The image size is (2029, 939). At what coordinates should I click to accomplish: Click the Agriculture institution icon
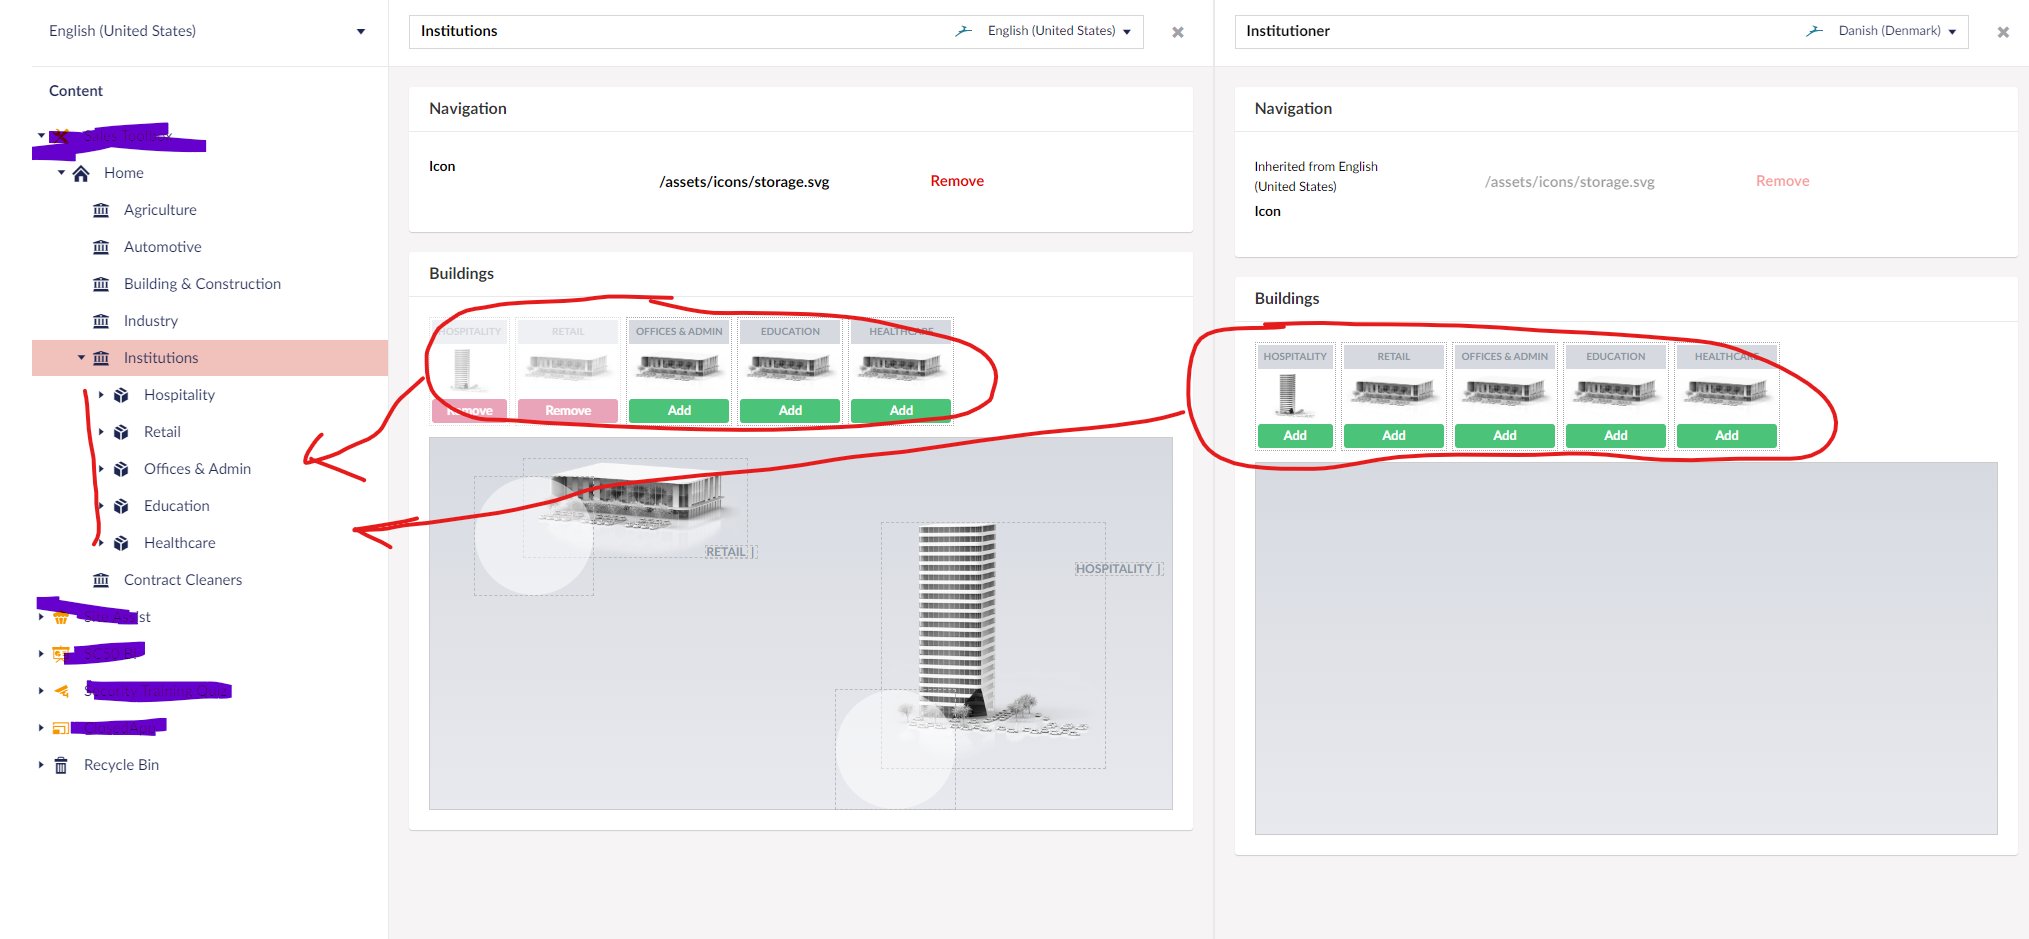pos(101,210)
